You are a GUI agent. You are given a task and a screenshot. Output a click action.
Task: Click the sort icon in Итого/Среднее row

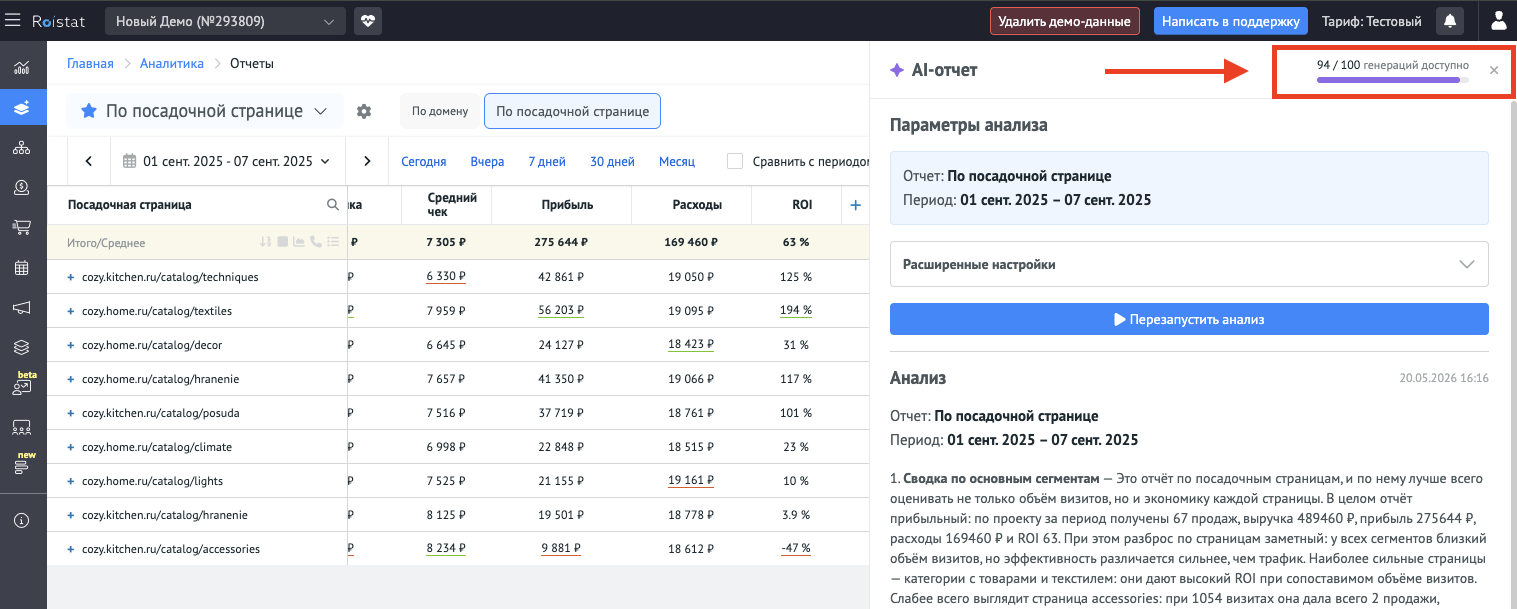coord(265,242)
